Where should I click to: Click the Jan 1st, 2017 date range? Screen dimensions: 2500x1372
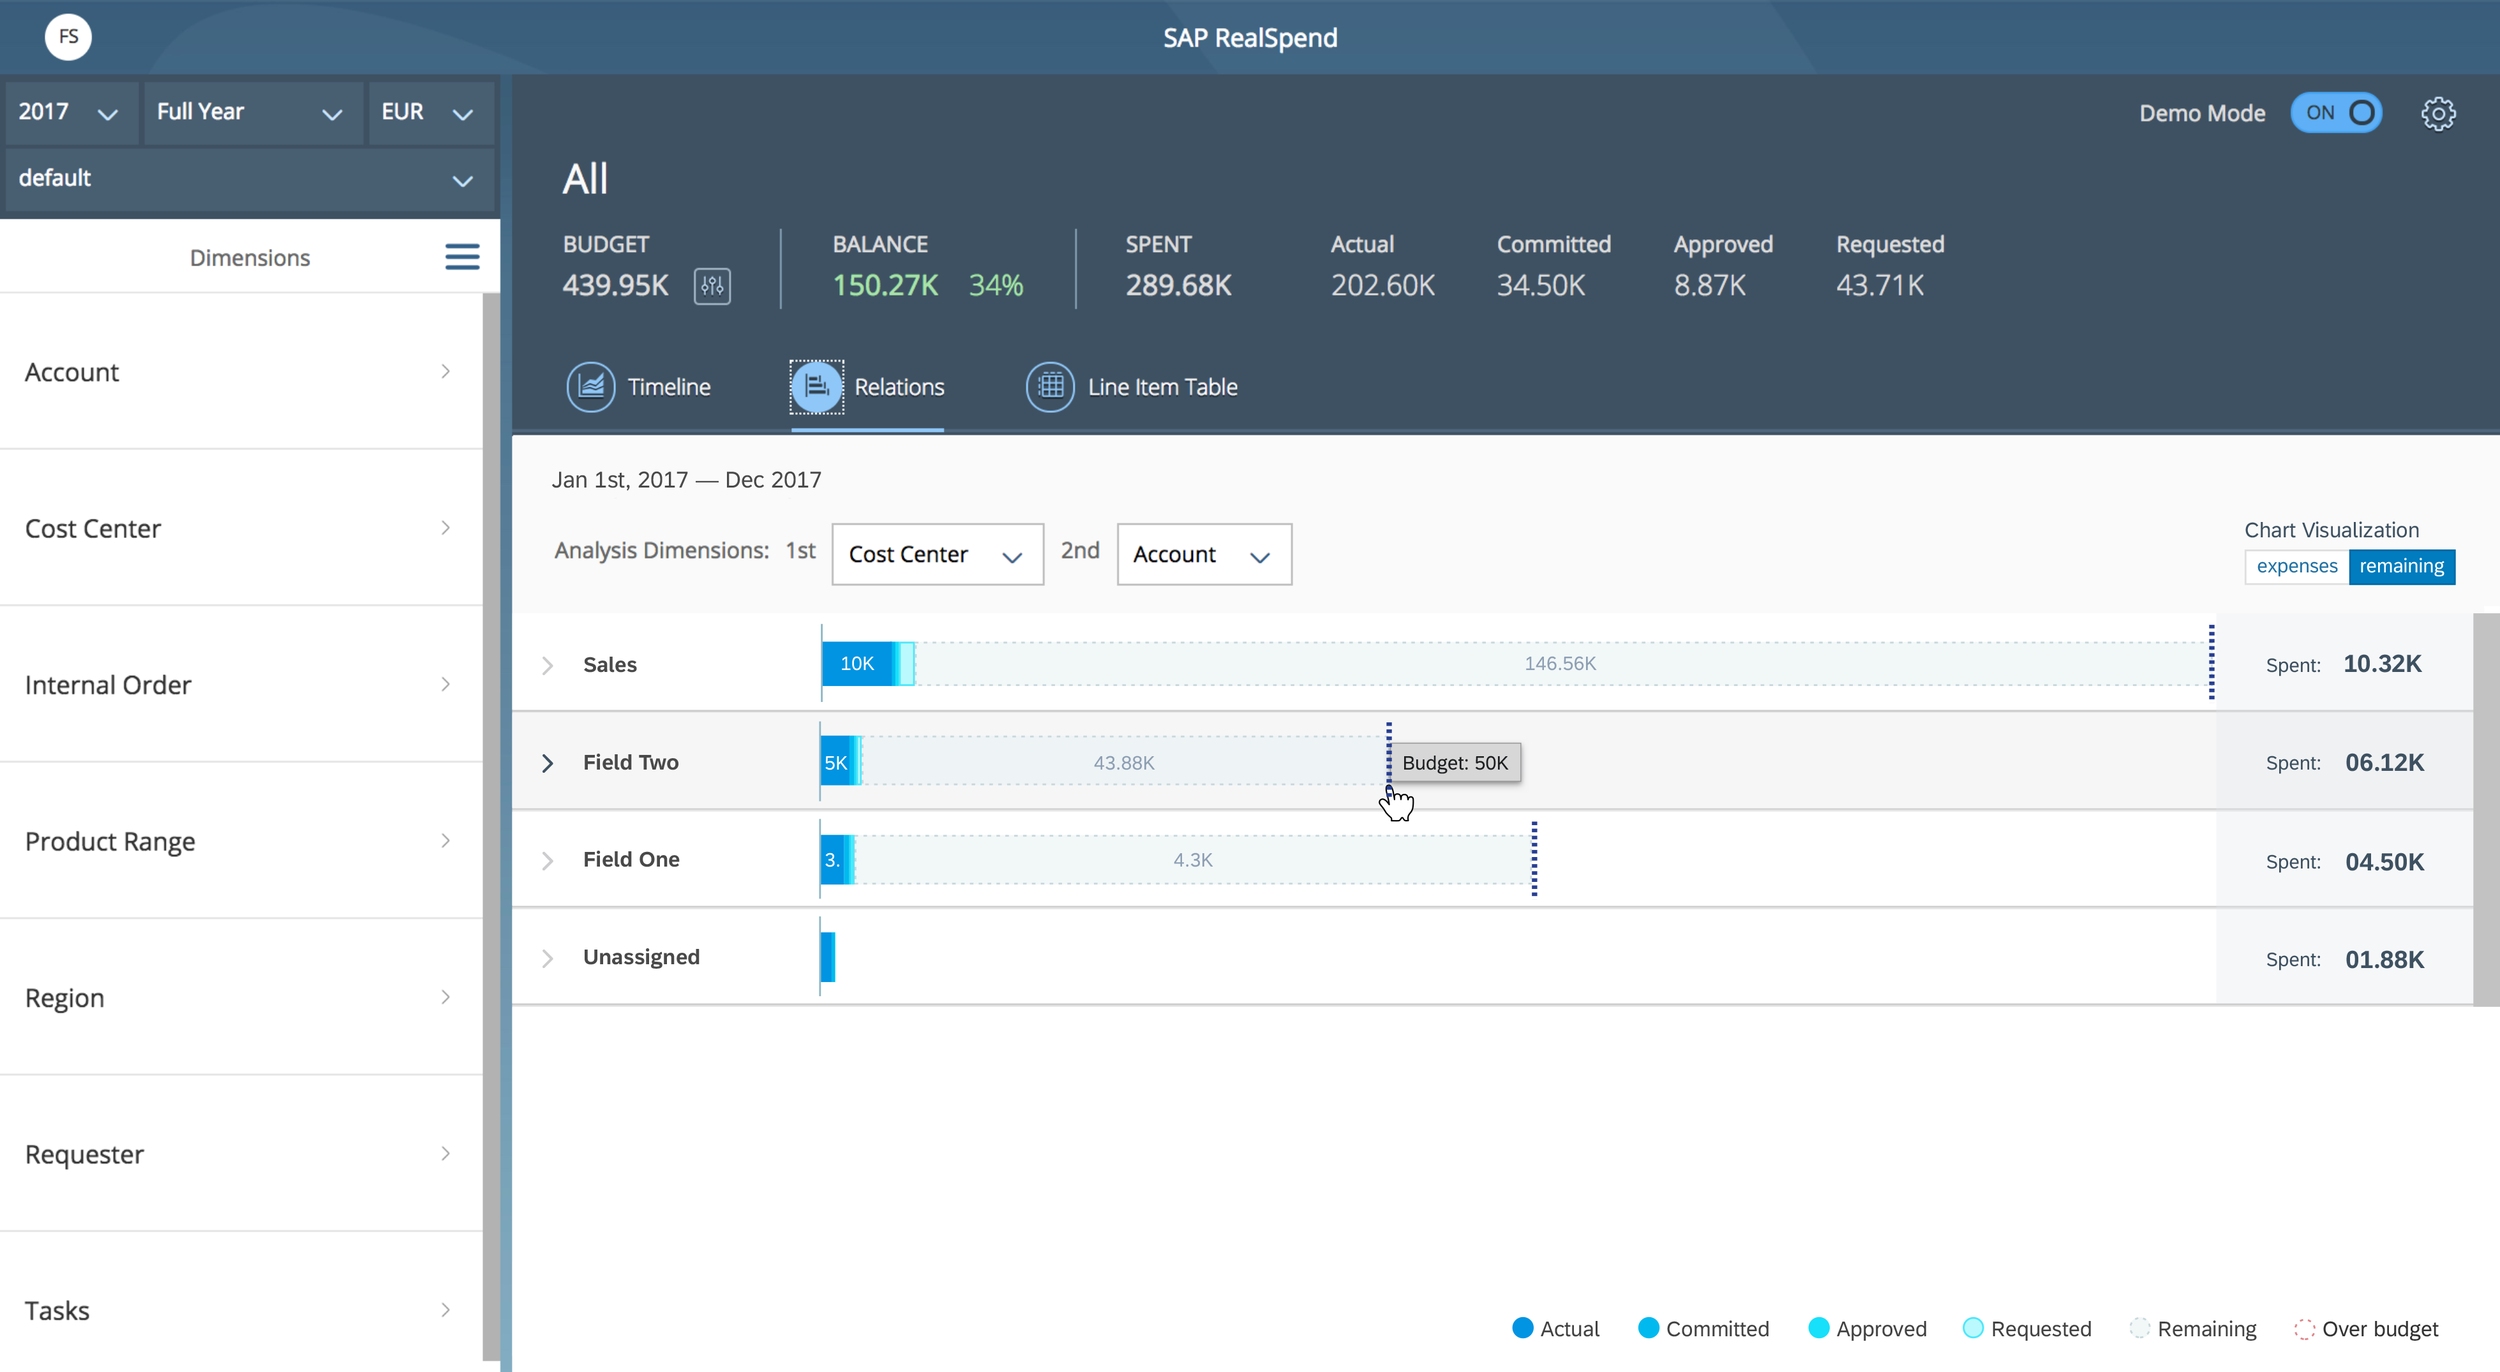[686, 480]
